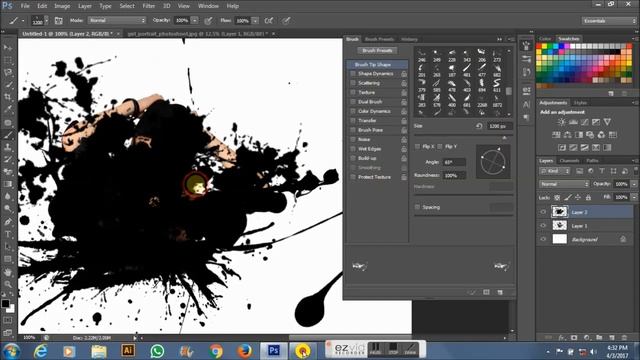This screenshot has height=360, width=640.
Task: Enable the Texture checkbox
Action: click(353, 93)
